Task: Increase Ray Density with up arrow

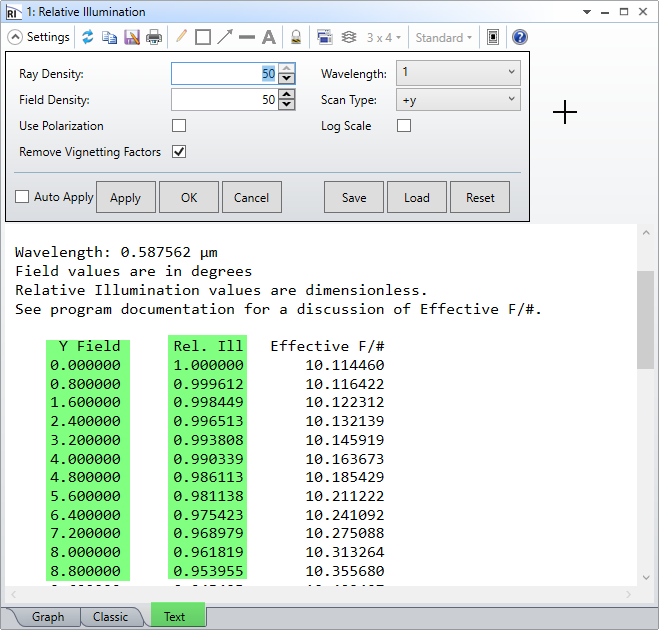Action: 287,68
